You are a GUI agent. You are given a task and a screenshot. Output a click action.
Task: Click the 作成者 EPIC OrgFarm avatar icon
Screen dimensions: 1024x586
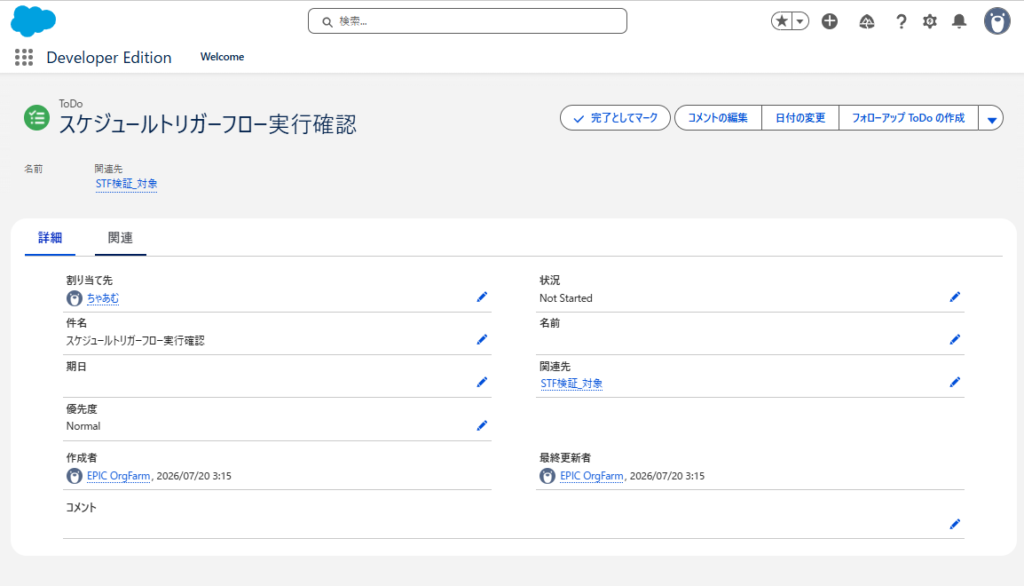pos(74,476)
